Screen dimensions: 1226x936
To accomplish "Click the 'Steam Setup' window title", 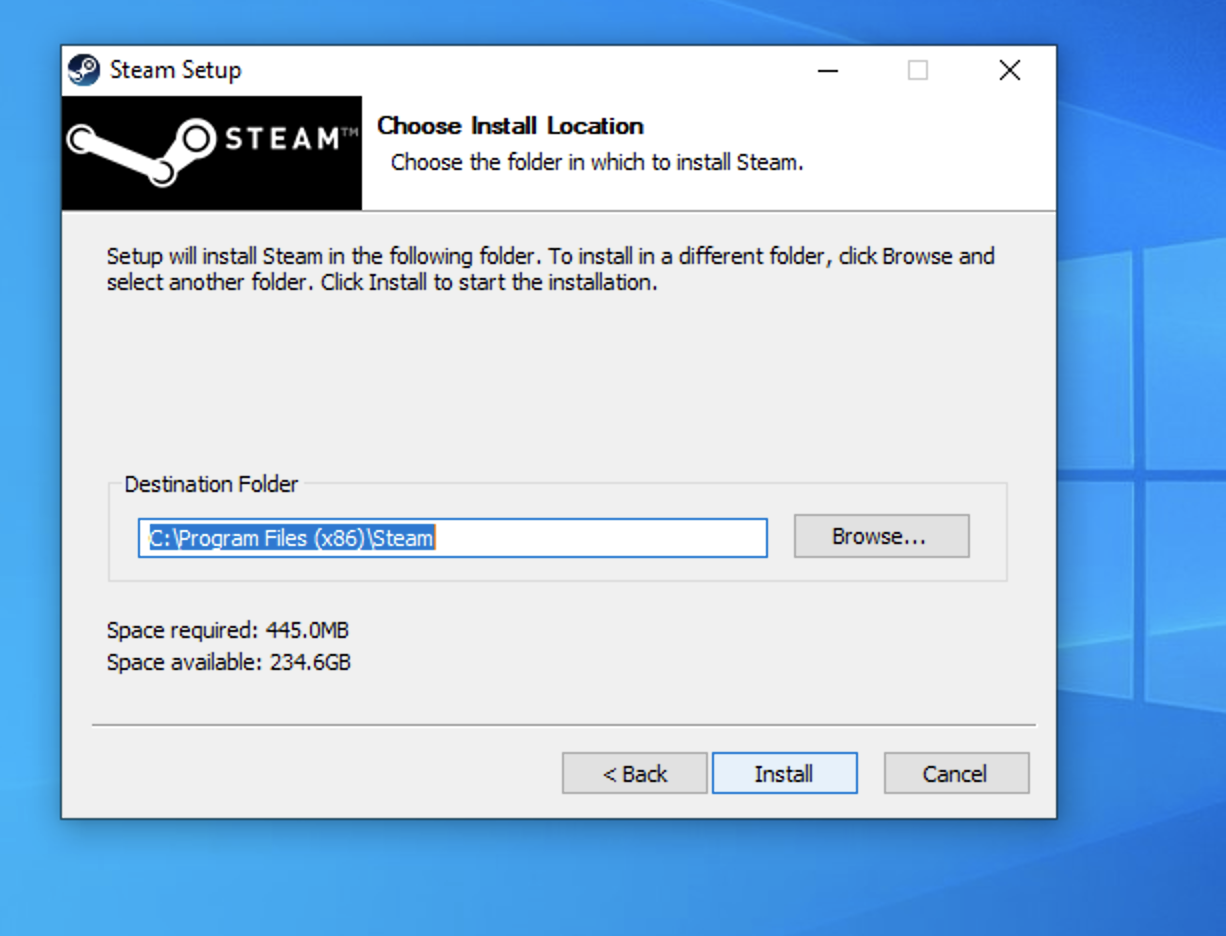I will 175,70.
